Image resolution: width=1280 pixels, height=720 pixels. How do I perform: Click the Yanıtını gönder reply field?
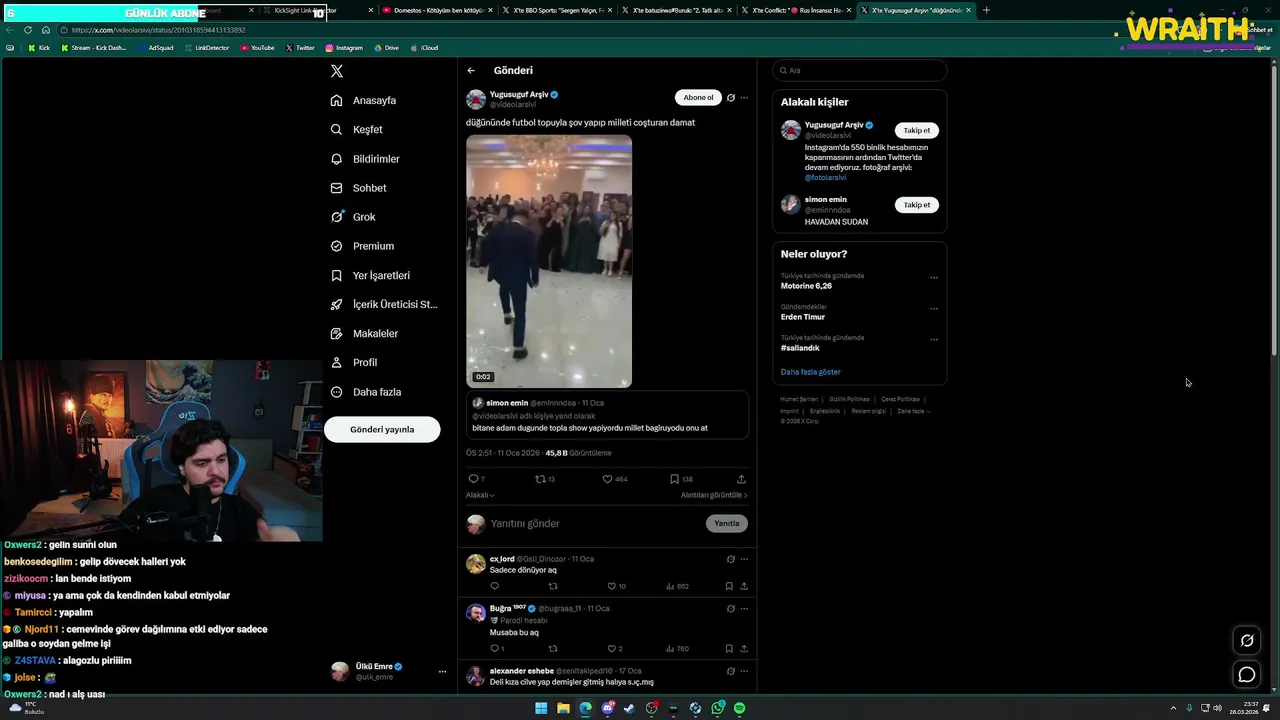point(594,524)
